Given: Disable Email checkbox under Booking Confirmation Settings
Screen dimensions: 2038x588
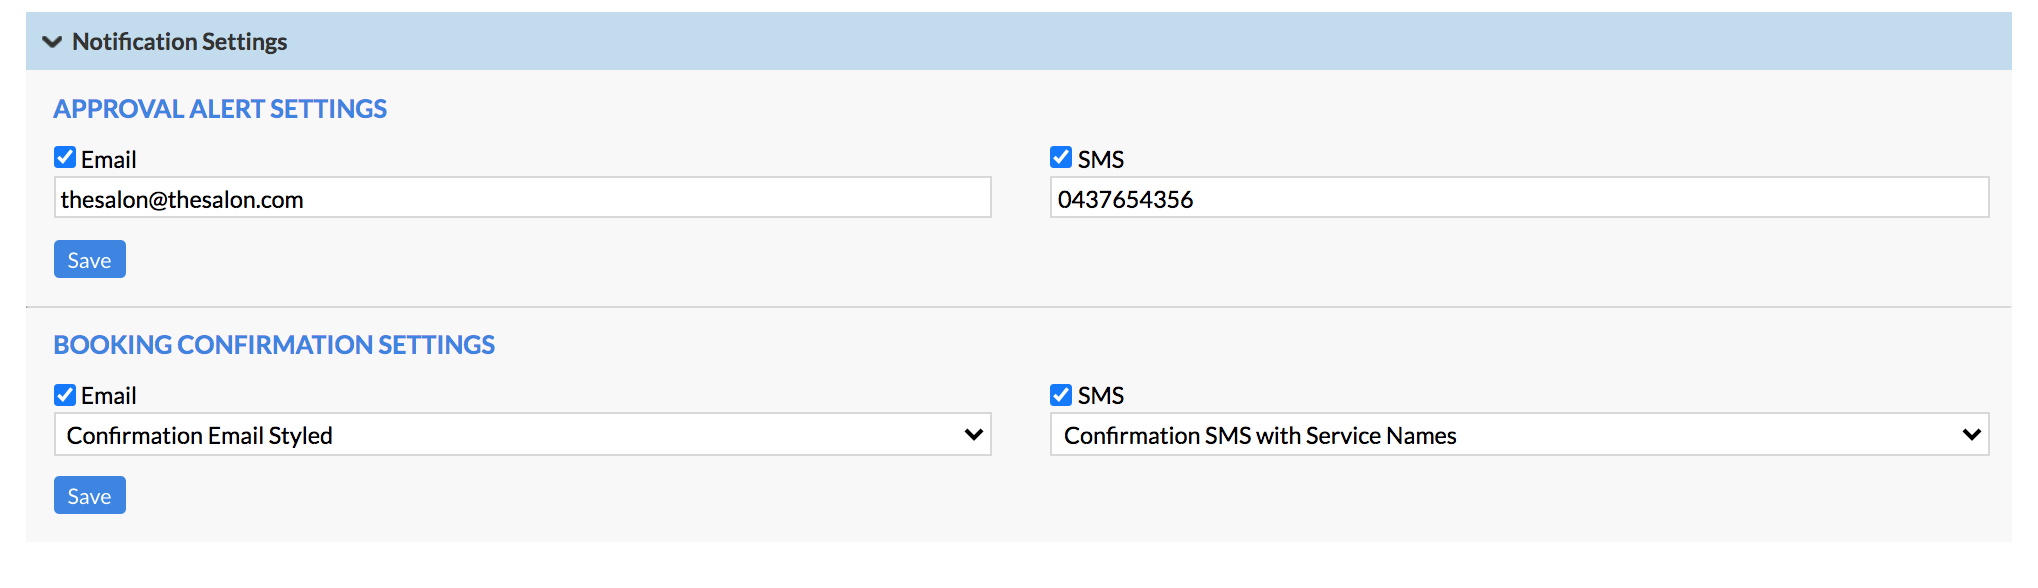Looking at the screenshot, I should click(x=65, y=395).
